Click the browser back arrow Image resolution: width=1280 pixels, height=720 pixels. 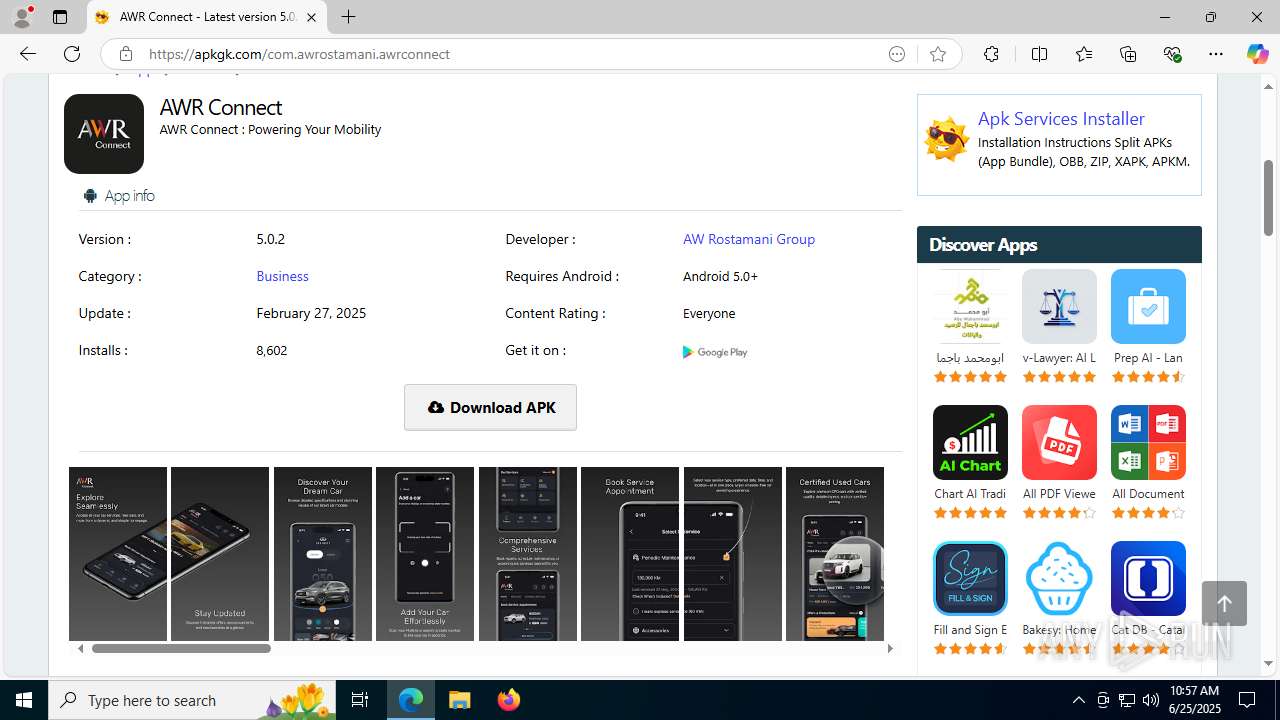28,54
